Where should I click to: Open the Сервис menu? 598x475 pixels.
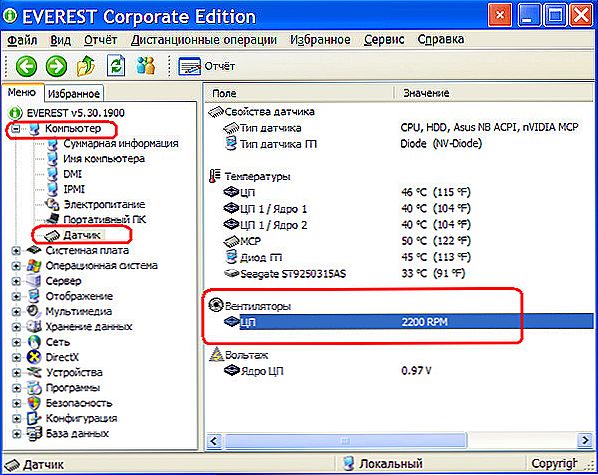click(x=384, y=39)
